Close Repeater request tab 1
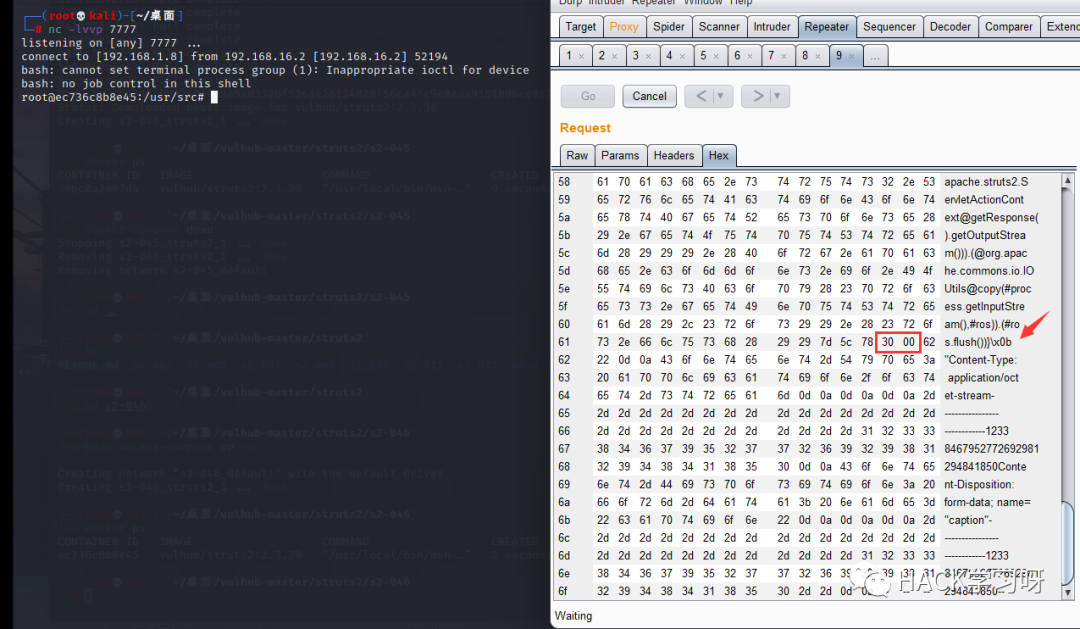This screenshot has height=629, width=1080. click(x=581, y=56)
